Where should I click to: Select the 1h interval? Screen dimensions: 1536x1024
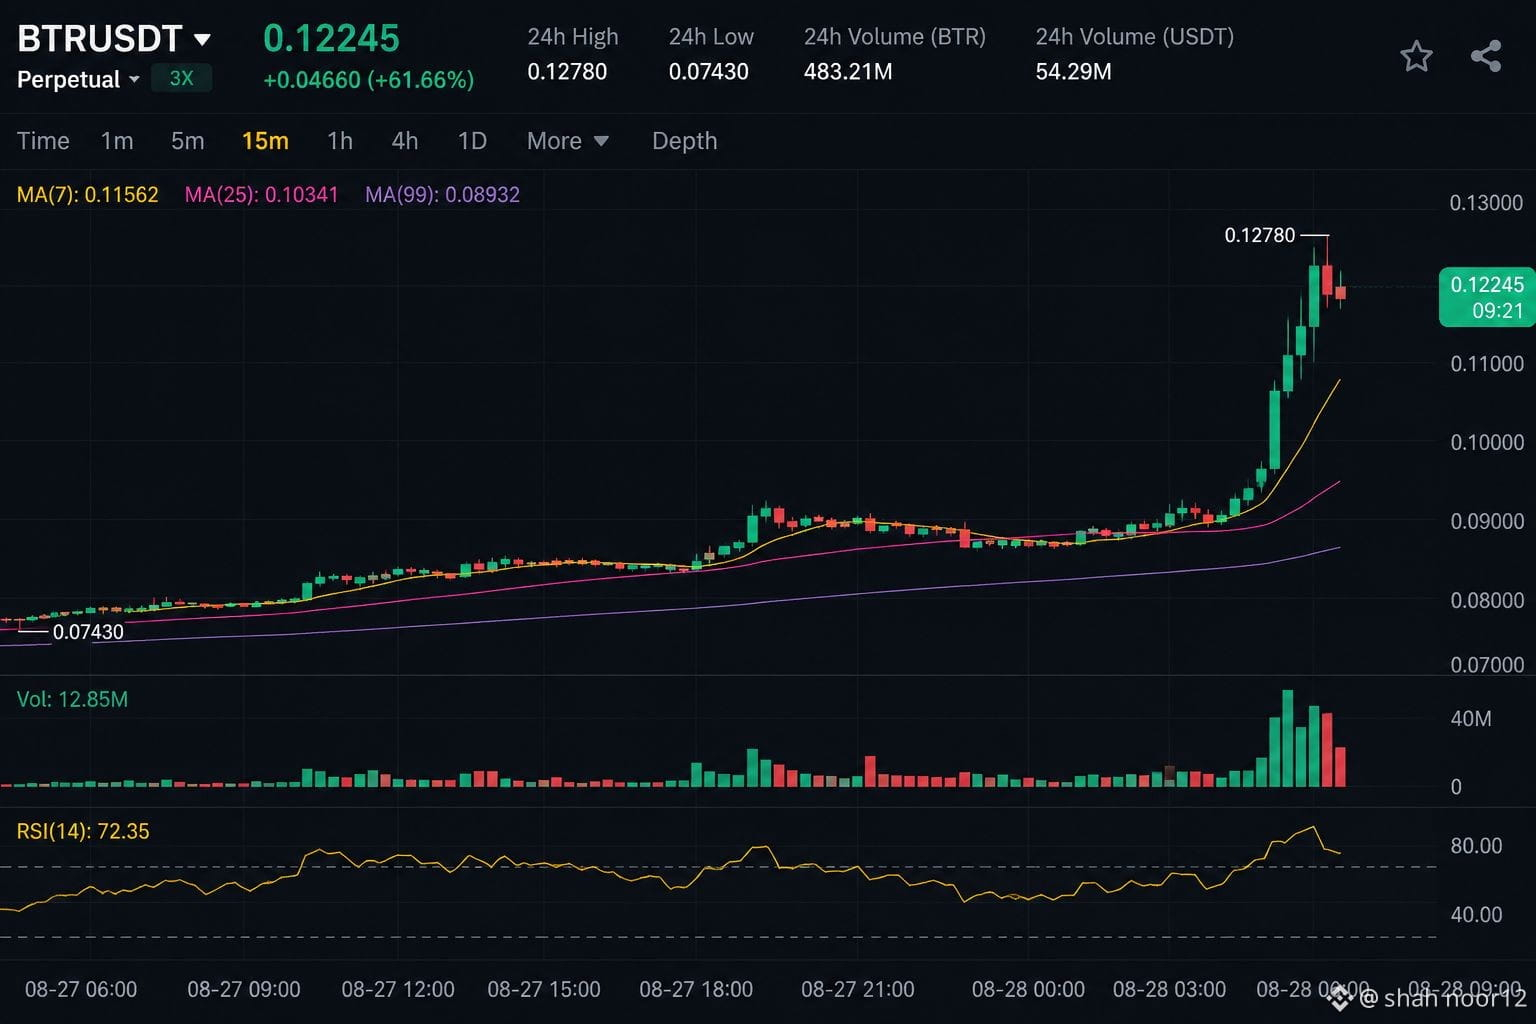pos(340,141)
